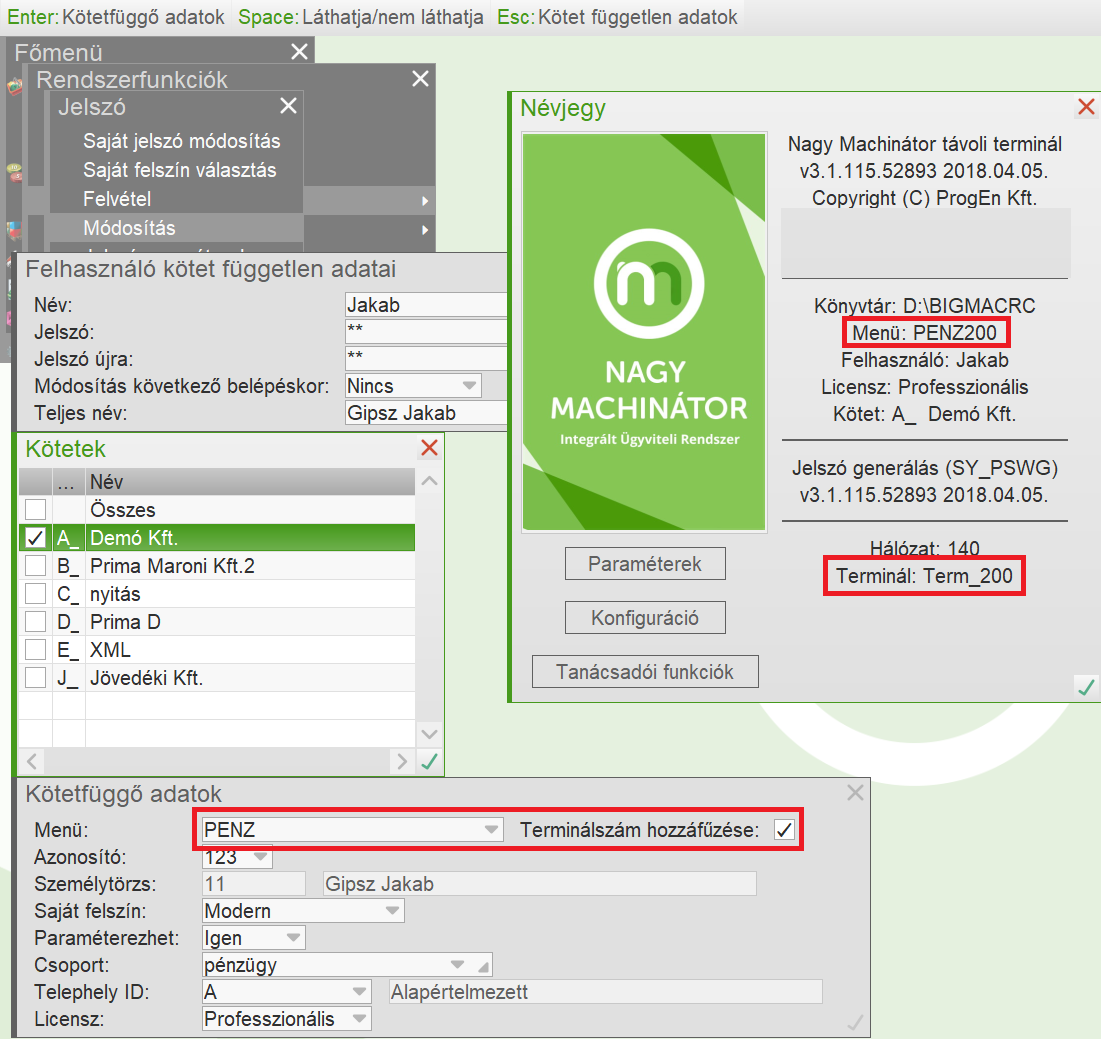
Task: Select the nyitás row name
Action: 115,594
